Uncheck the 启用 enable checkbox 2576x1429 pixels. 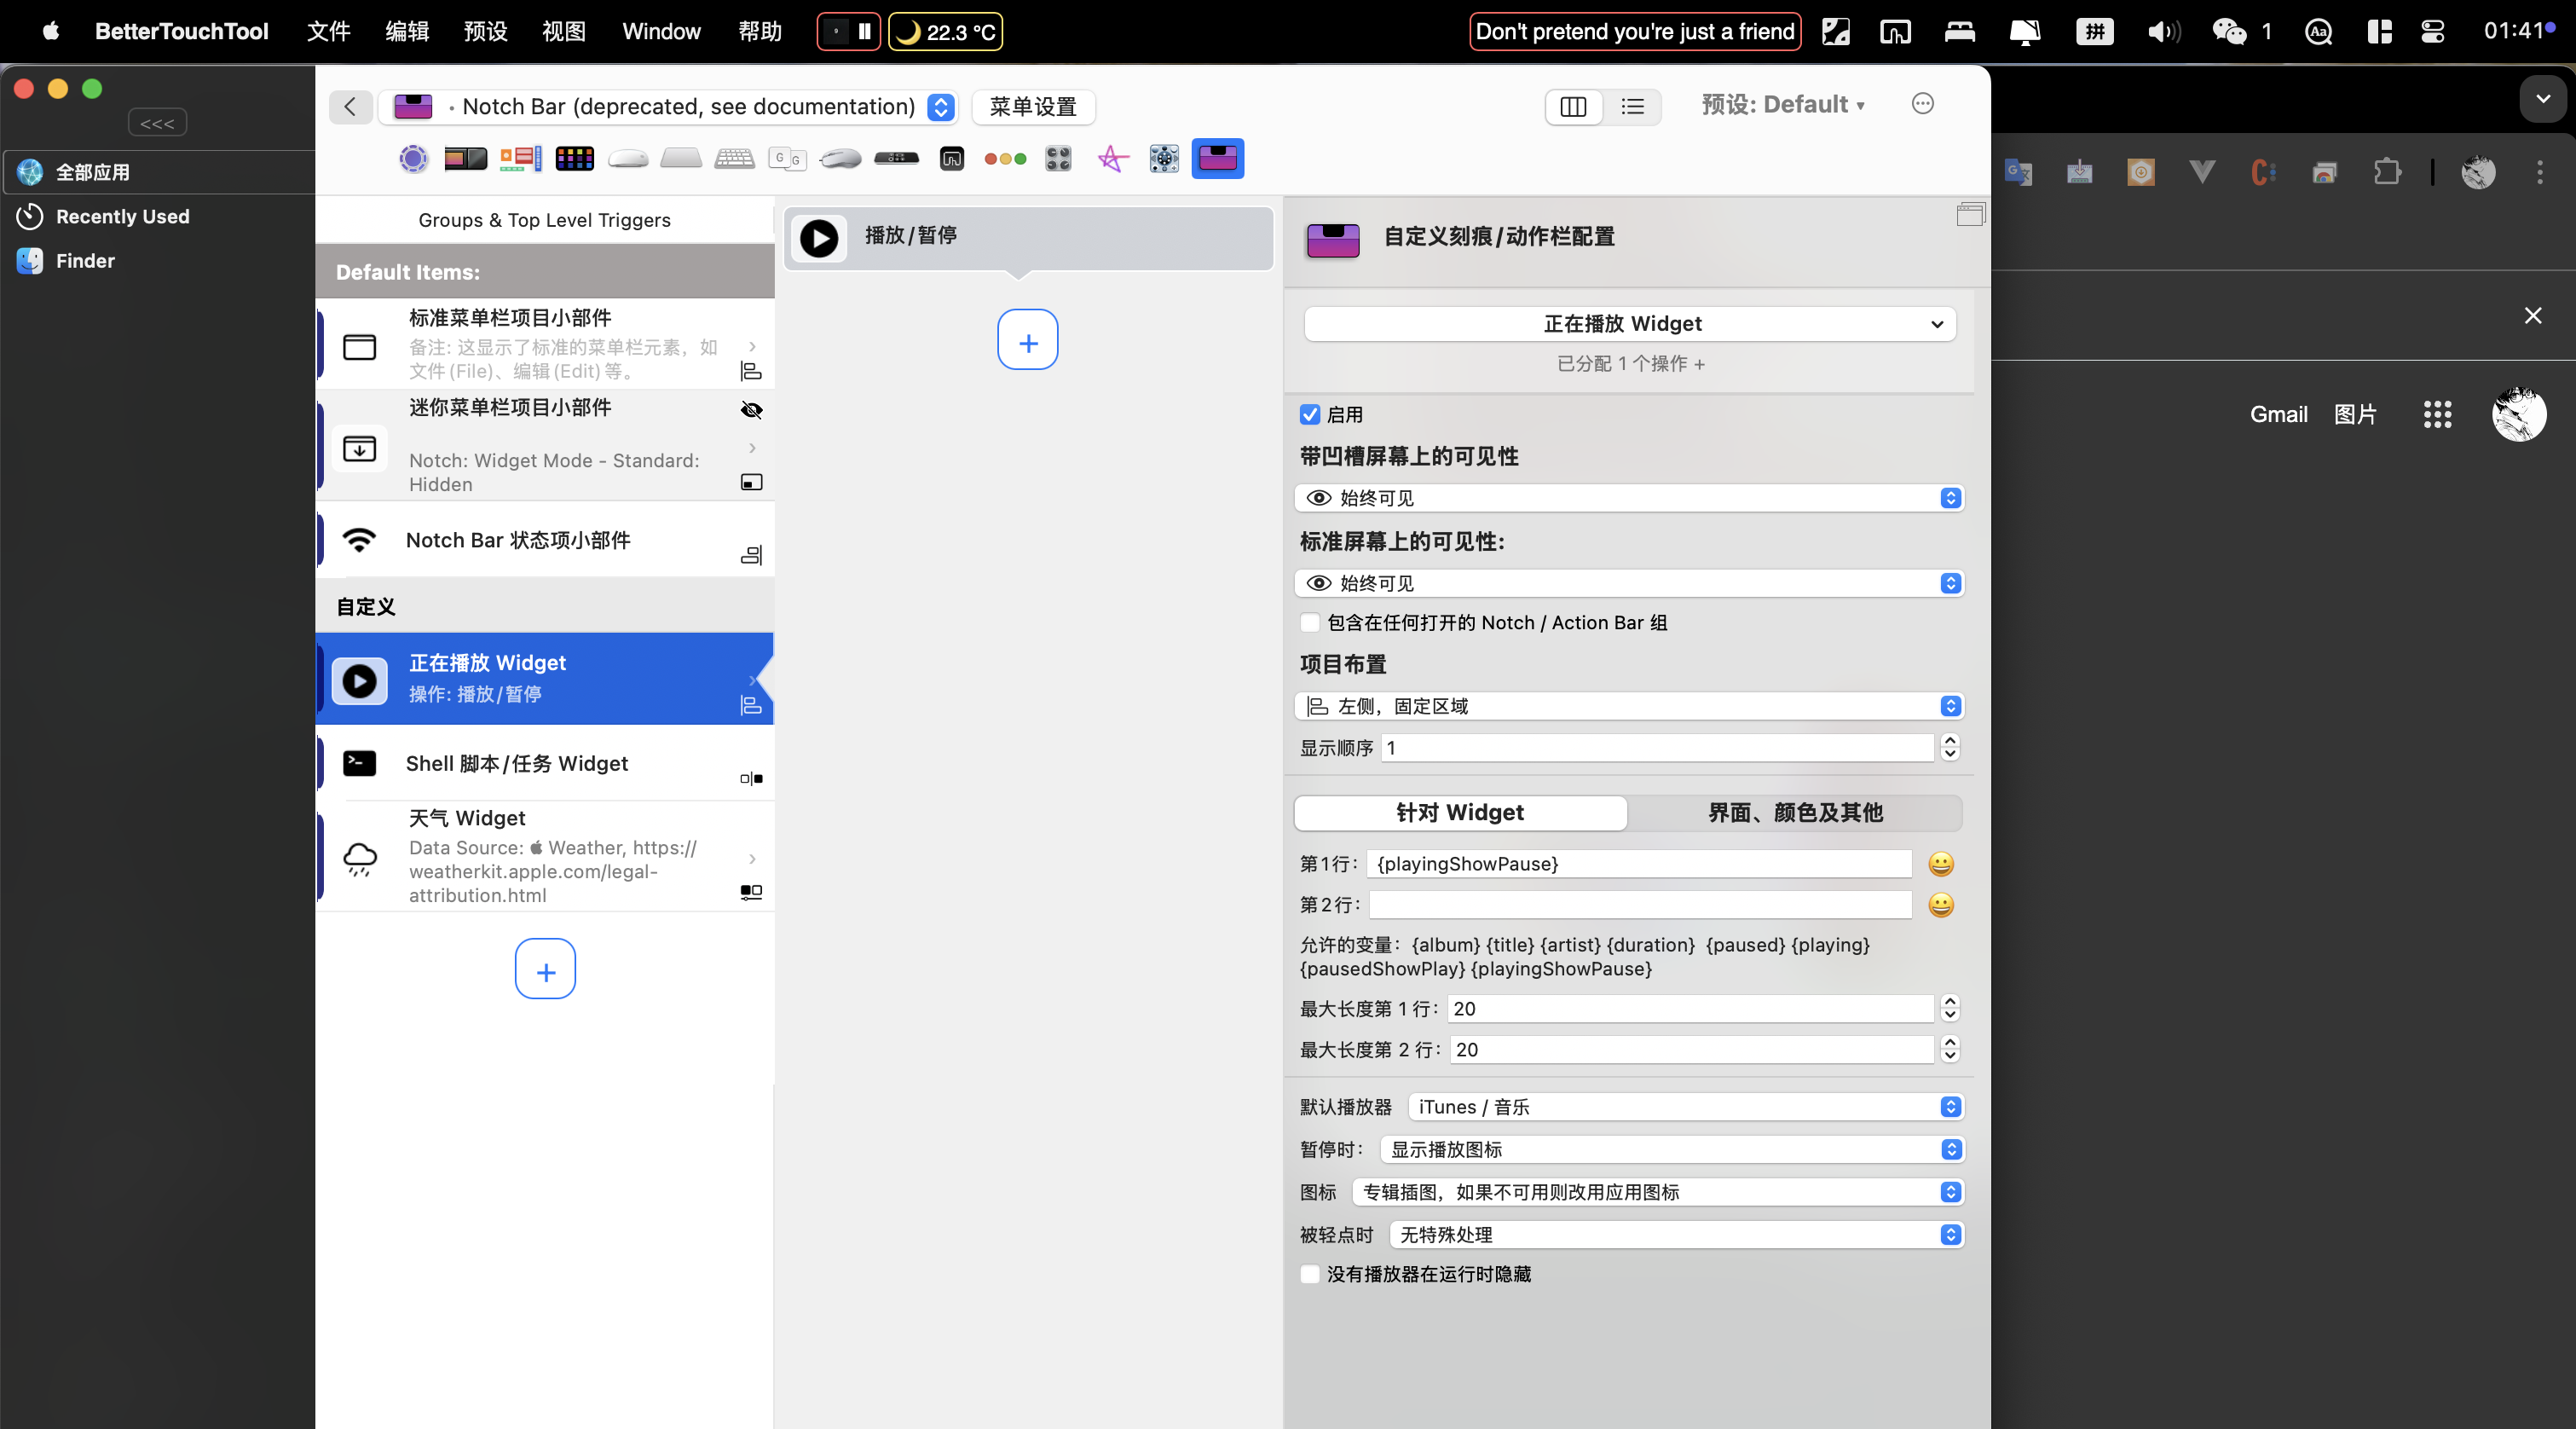tap(1310, 415)
